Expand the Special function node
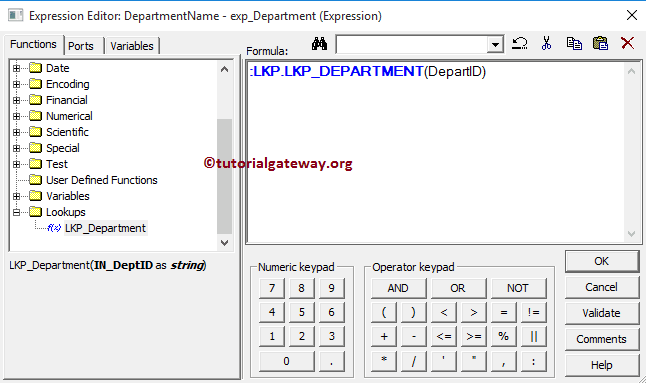This screenshot has width=646, height=383. point(16,148)
